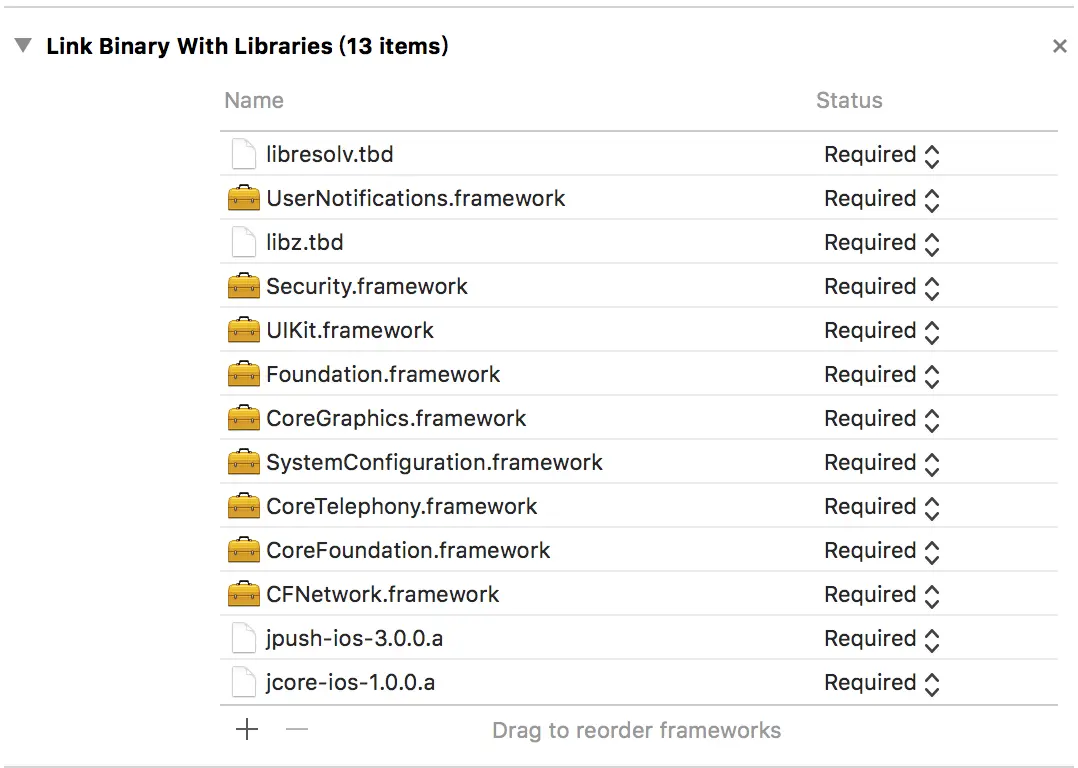Select the CFNetwork.framework toolbox icon
1078x768 pixels.
243,594
